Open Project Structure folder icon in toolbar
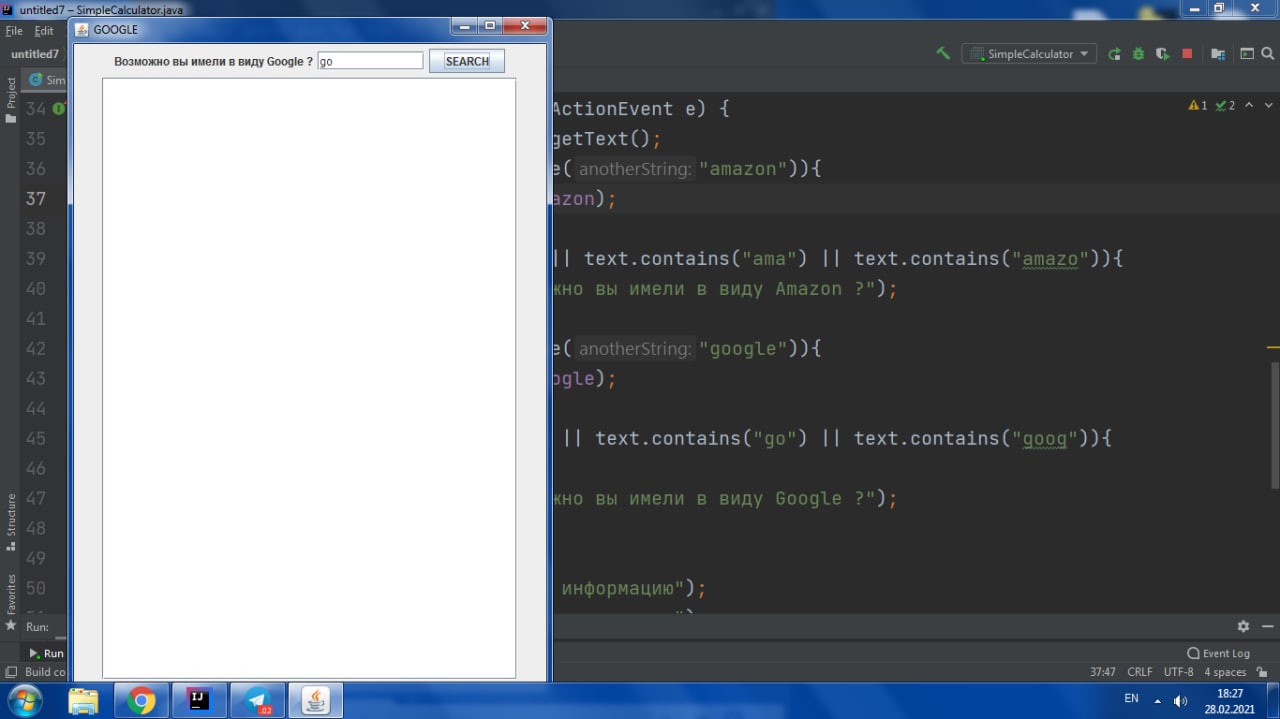Viewport: 1280px width, 719px height. (1218, 54)
